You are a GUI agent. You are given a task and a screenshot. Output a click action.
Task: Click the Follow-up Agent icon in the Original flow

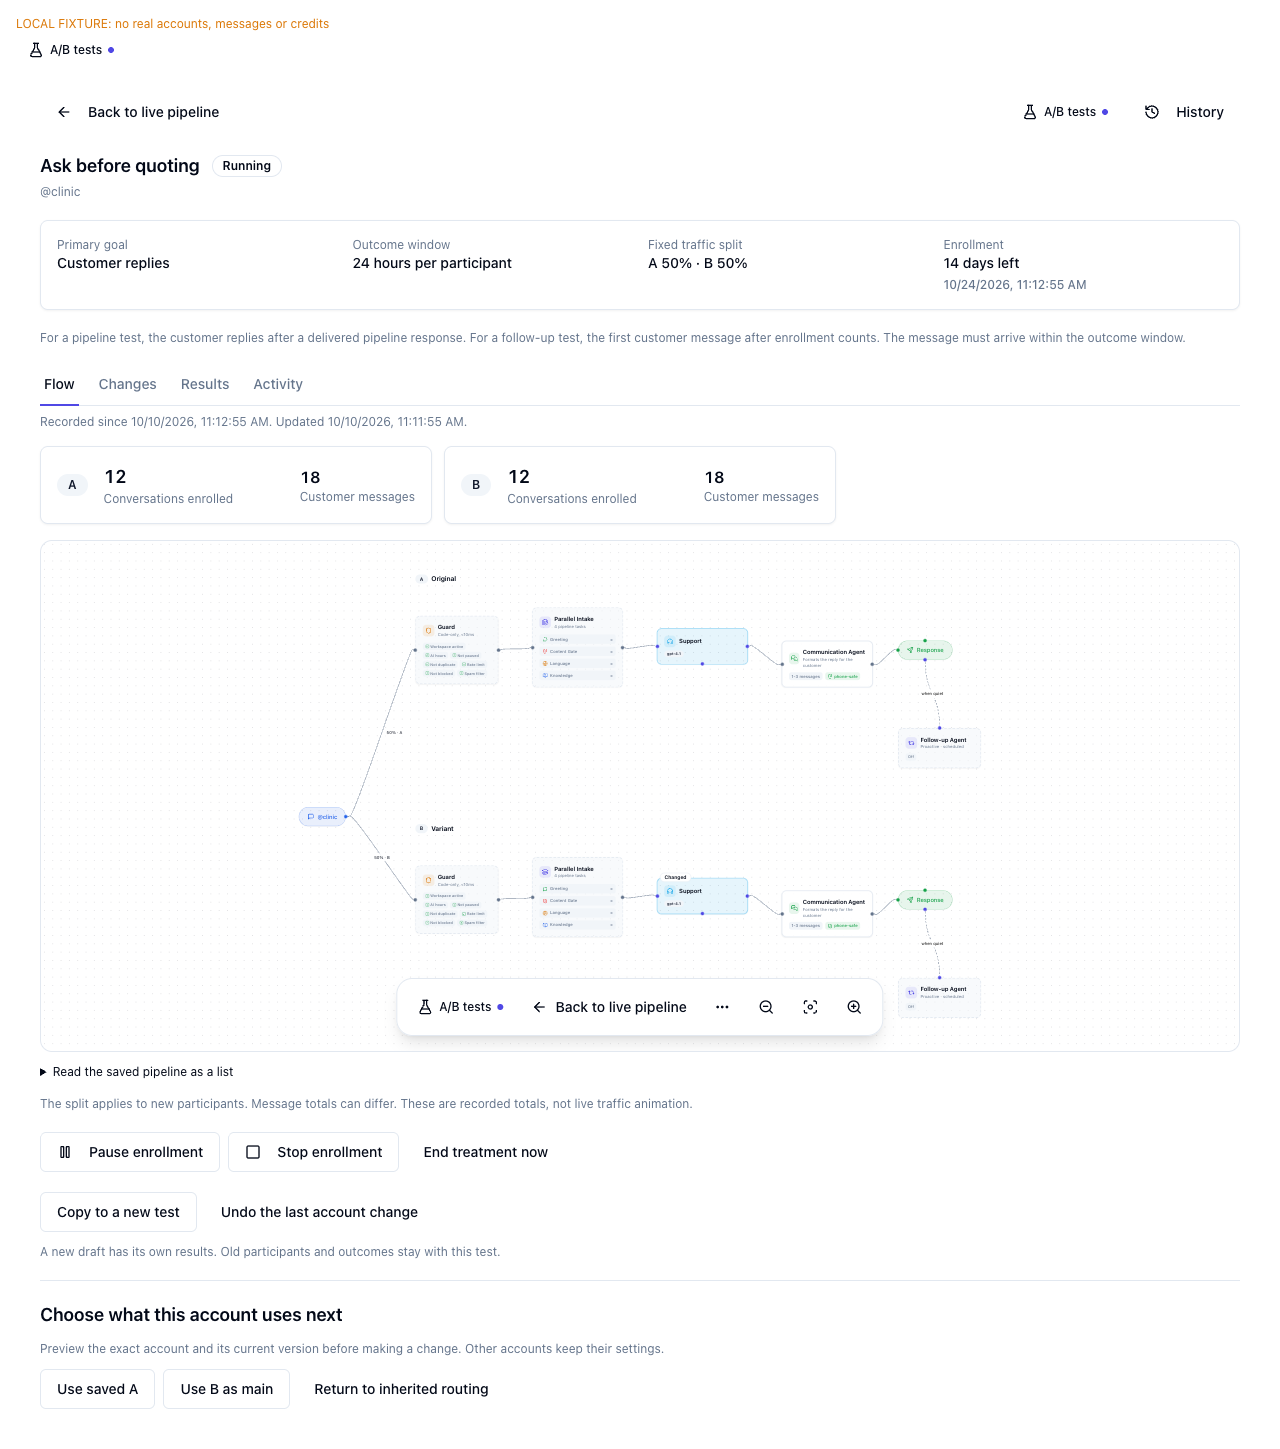coord(911,743)
